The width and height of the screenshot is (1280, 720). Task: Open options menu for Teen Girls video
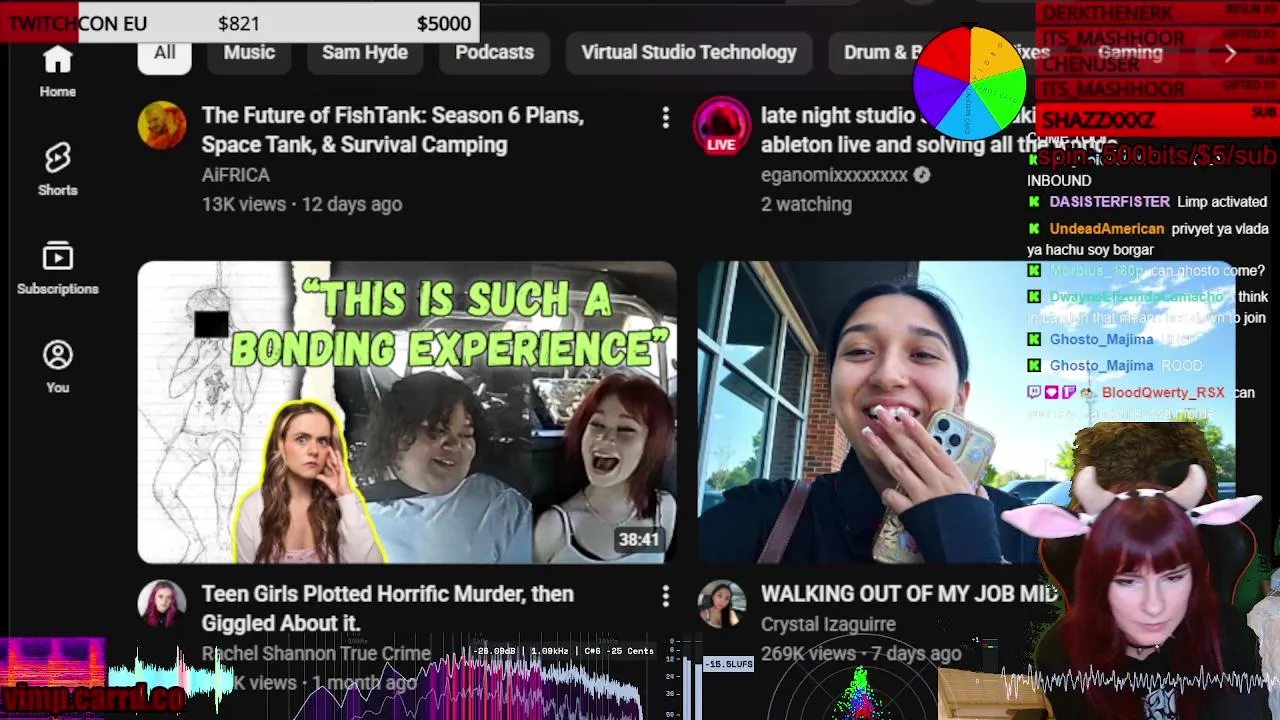(x=665, y=597)
